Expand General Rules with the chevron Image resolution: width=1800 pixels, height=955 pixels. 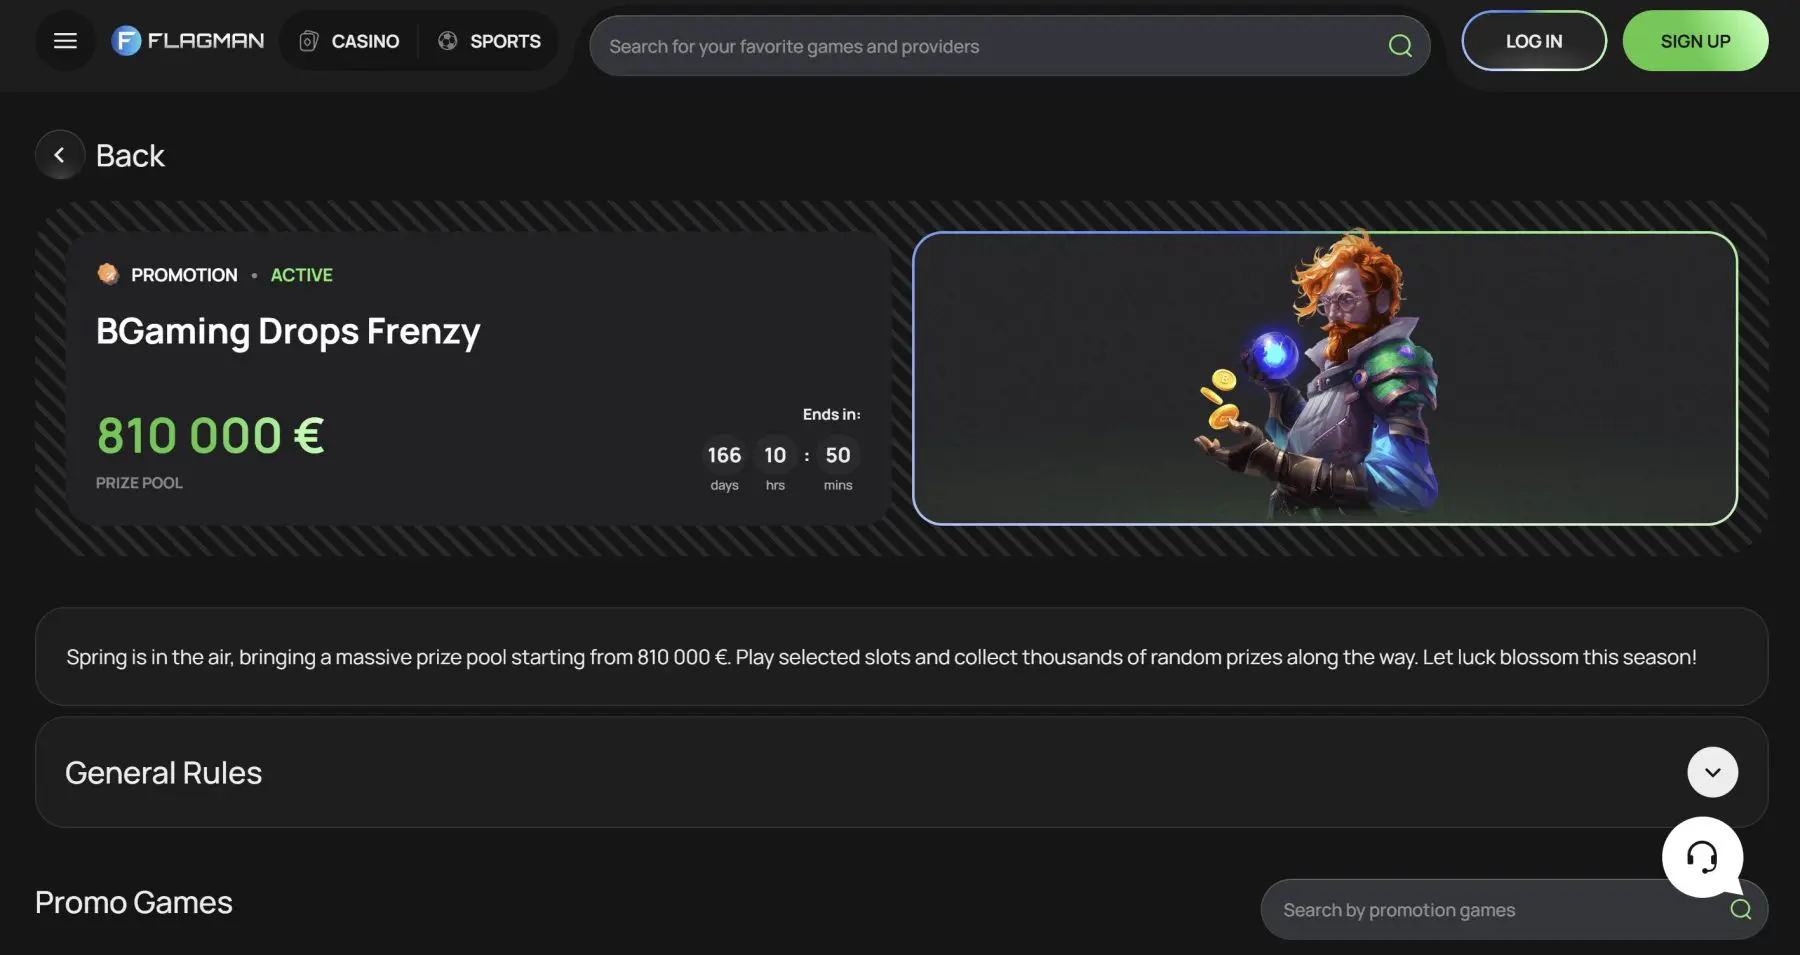1712,772
